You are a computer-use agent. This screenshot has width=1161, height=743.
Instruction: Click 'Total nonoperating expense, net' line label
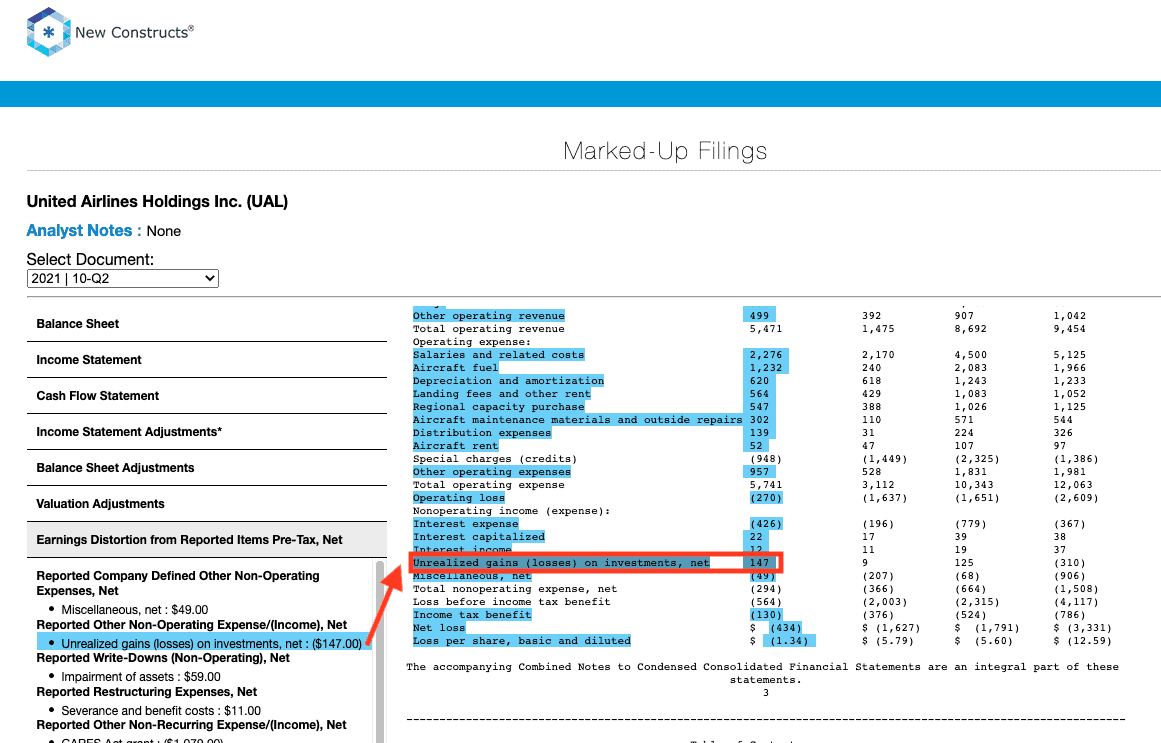pyautogui.click(x=515, y=589)
